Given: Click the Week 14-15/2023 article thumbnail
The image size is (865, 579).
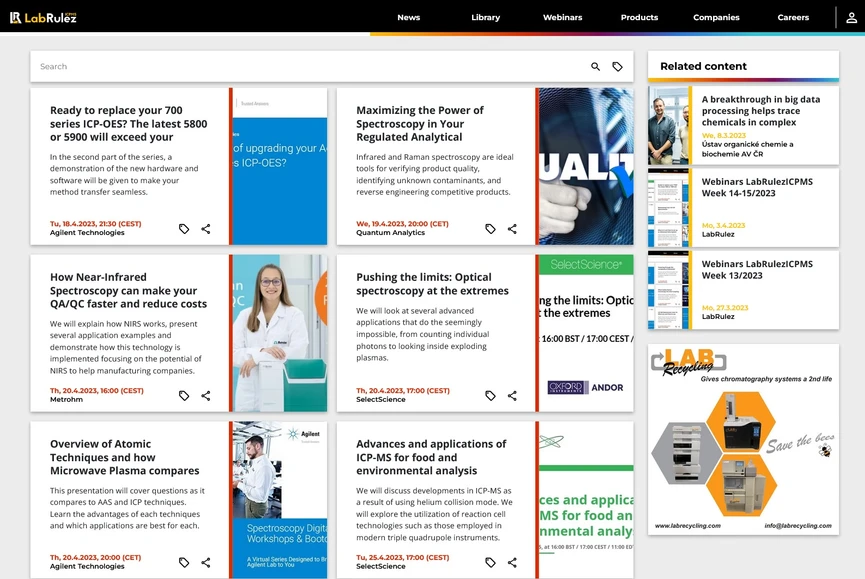Looking at the screenshot, I should 668,208.
